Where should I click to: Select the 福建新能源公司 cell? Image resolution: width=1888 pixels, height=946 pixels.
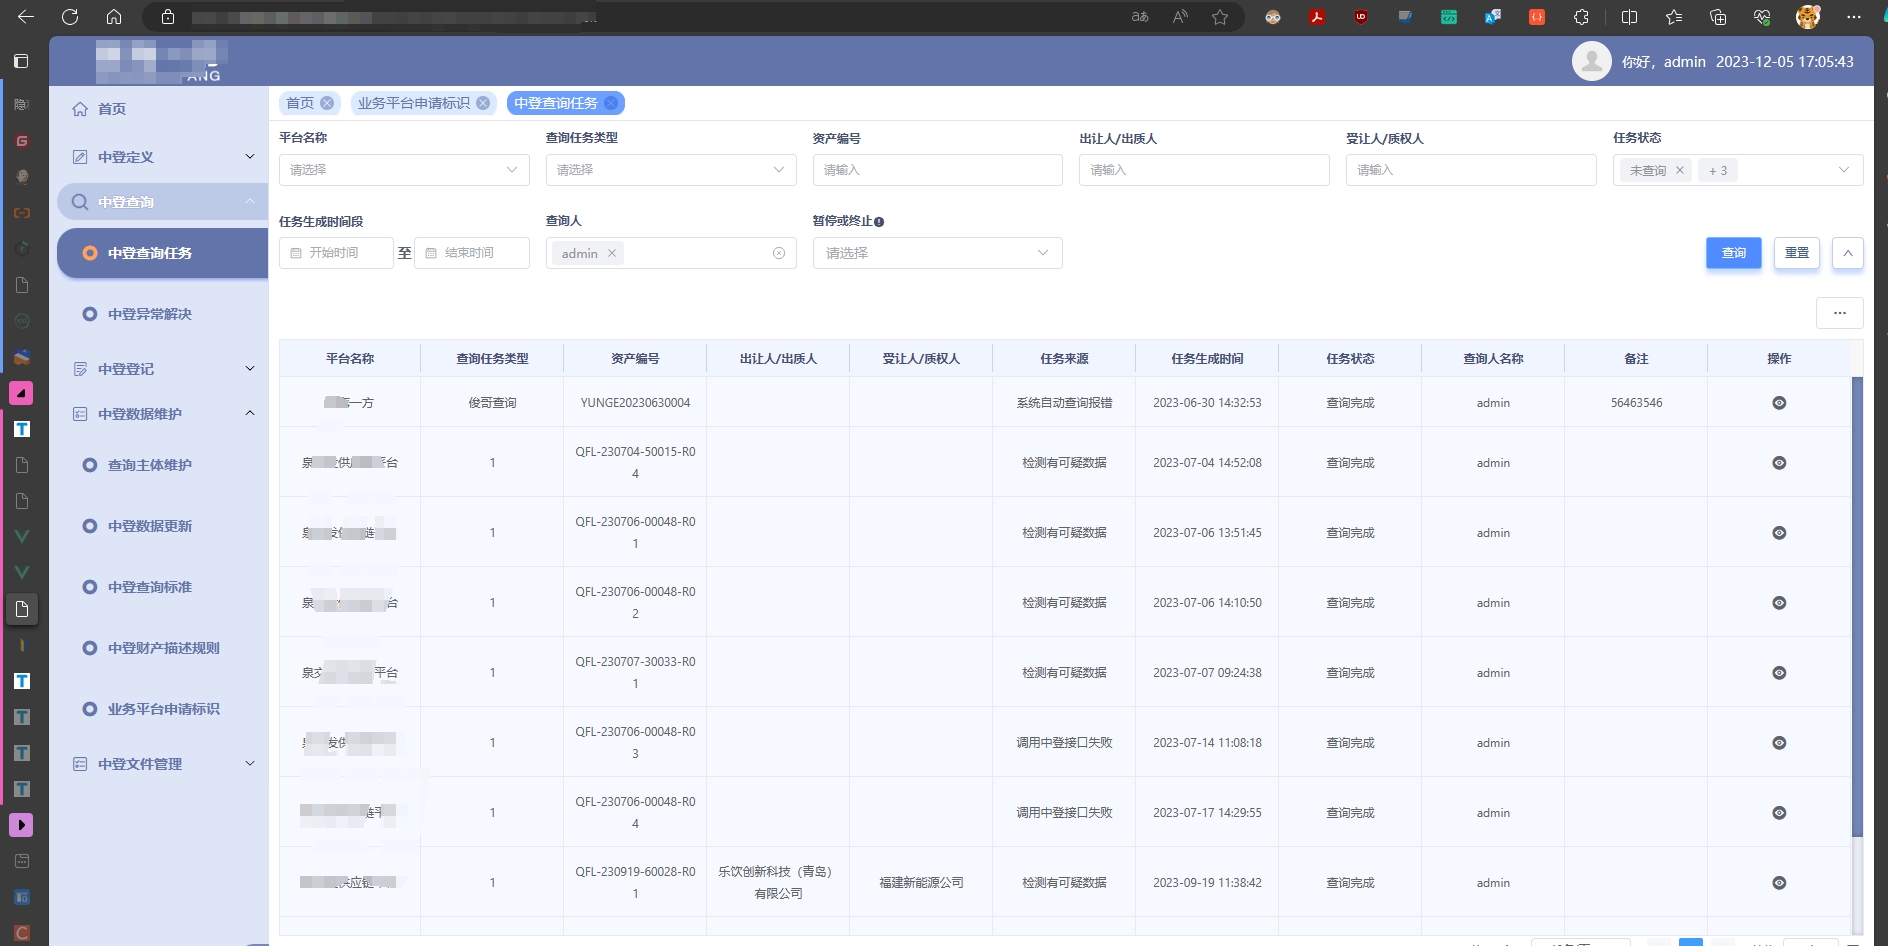point(921,883)
